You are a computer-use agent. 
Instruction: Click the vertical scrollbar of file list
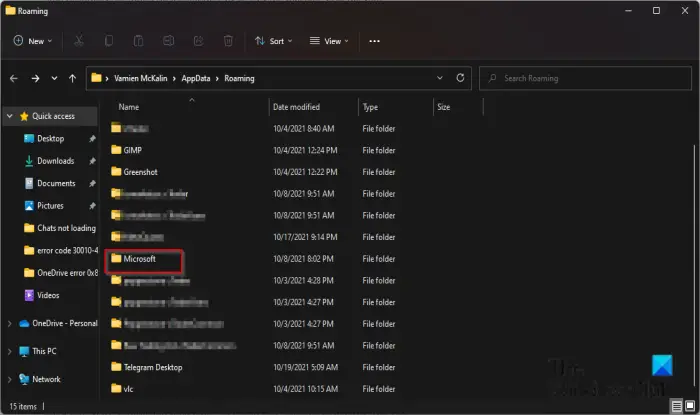click(694, 263)
